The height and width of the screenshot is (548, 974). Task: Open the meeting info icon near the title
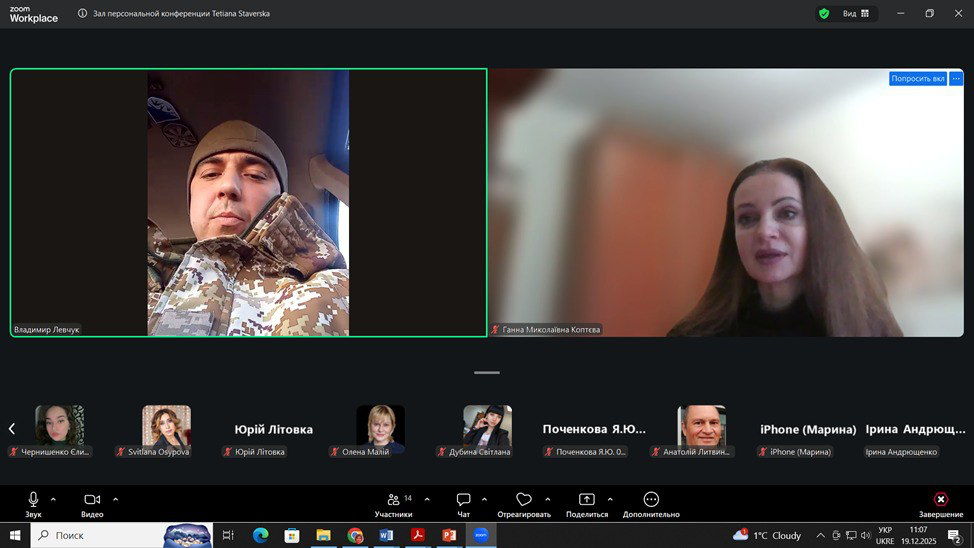click(x=83, y=14)
